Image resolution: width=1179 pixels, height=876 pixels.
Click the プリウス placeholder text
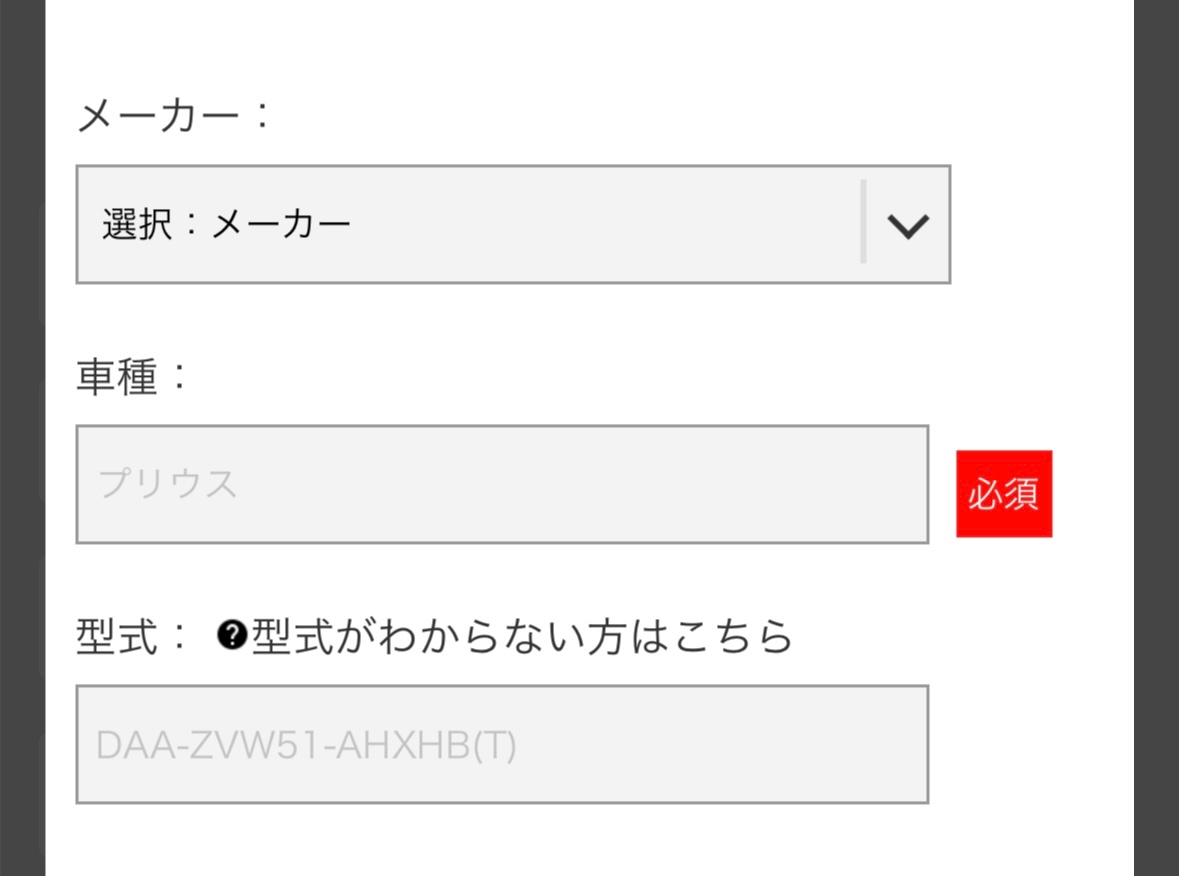pos(168,485)
